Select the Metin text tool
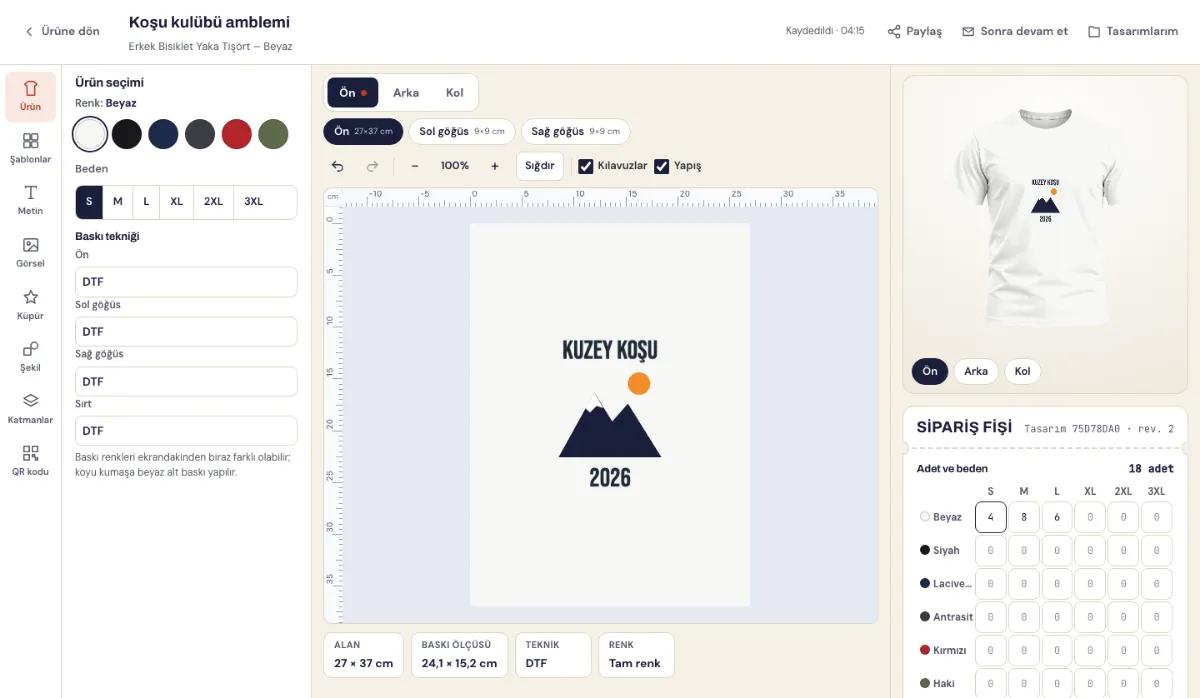Screen dimensions: 1200x698 31,201
